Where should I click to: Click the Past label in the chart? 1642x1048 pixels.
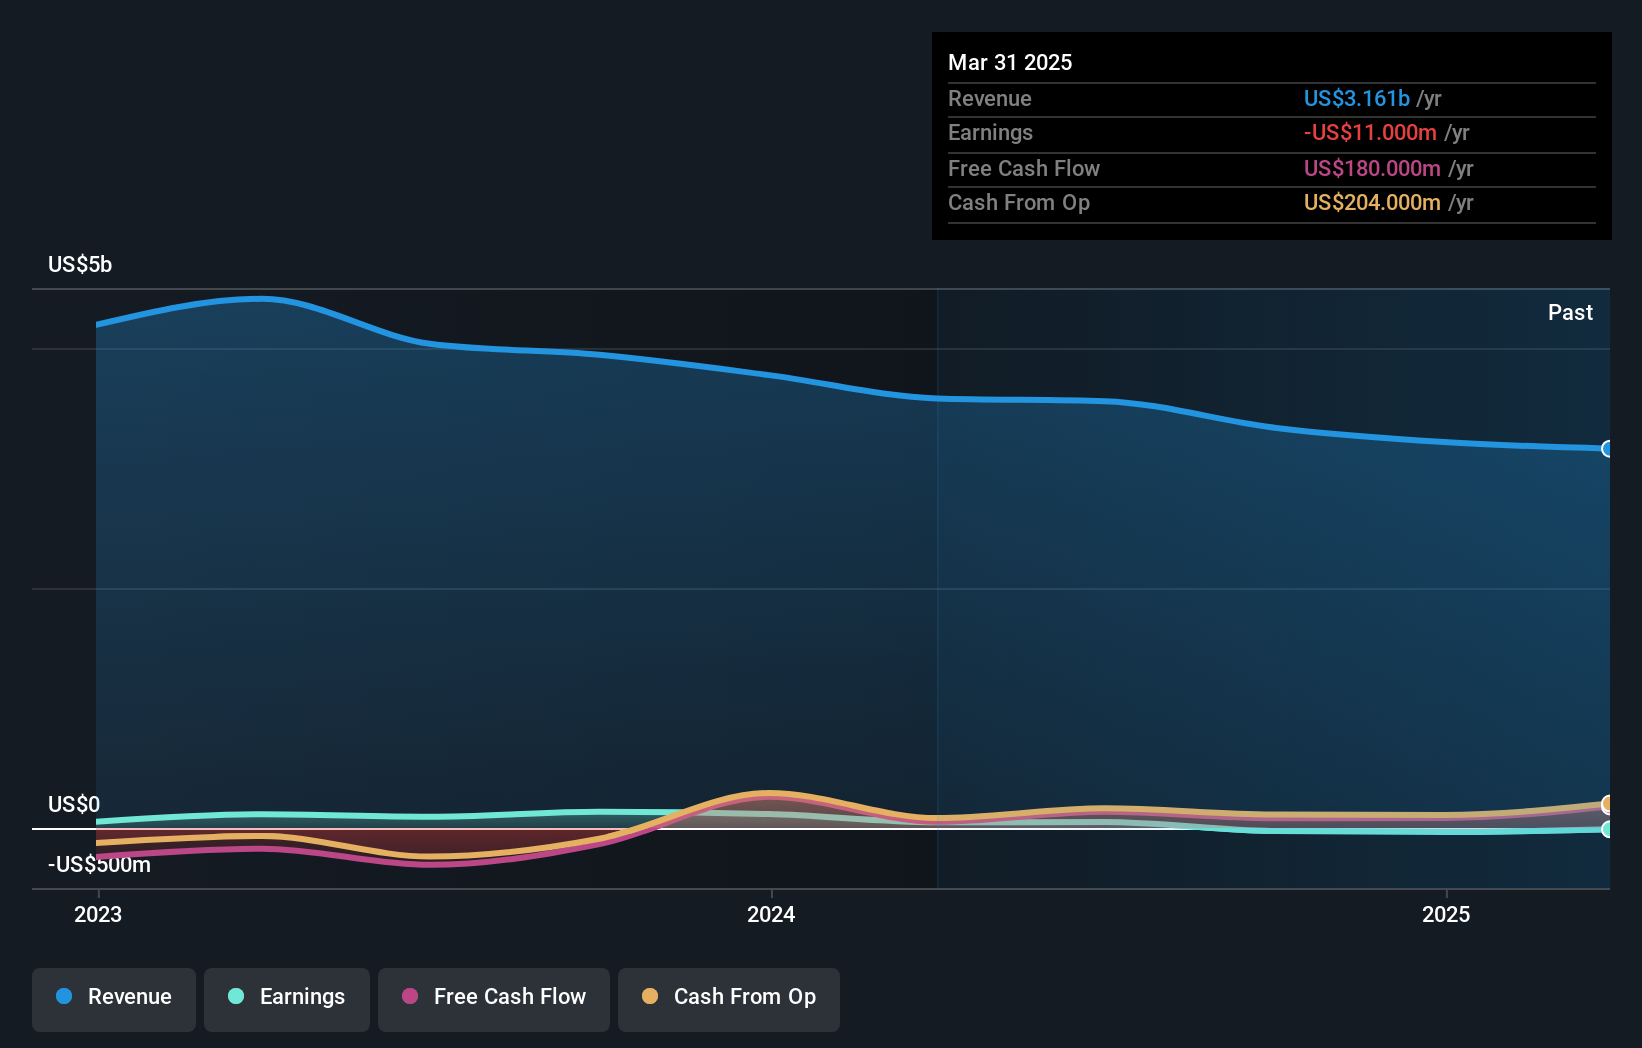(x=1570, y=312)
